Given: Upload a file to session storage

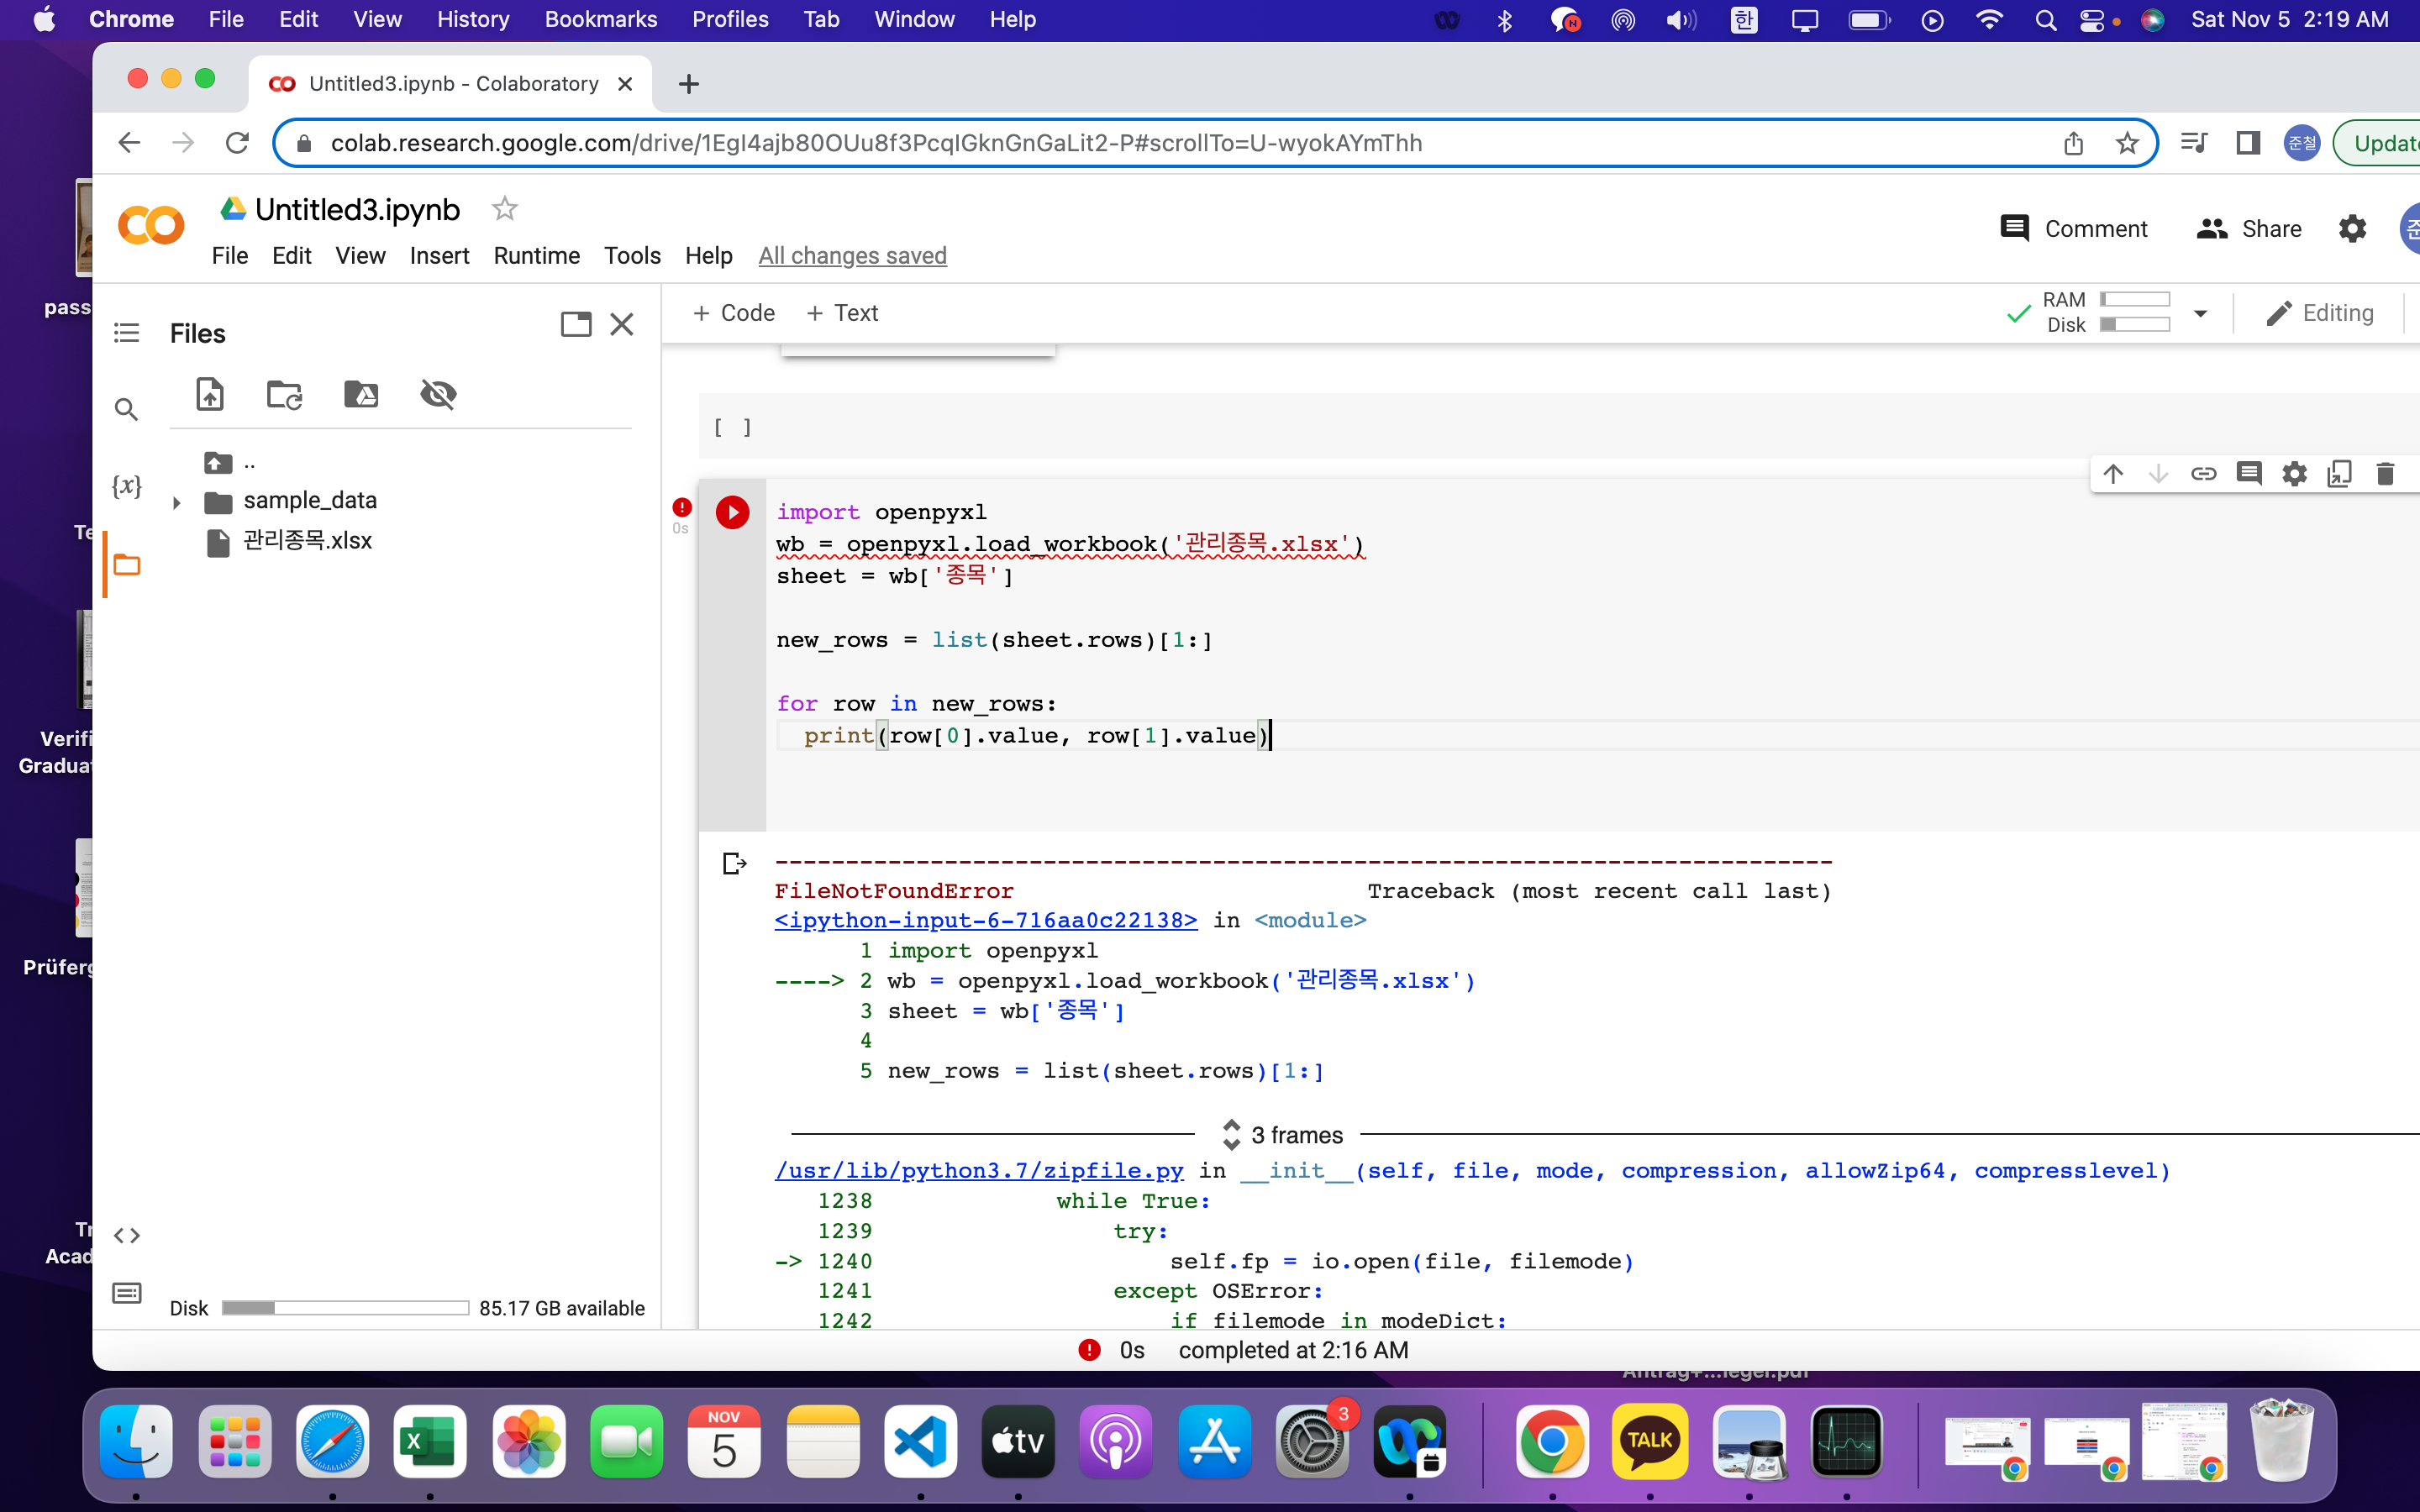Looking at the screenshot, I should (x=210, y=394).
